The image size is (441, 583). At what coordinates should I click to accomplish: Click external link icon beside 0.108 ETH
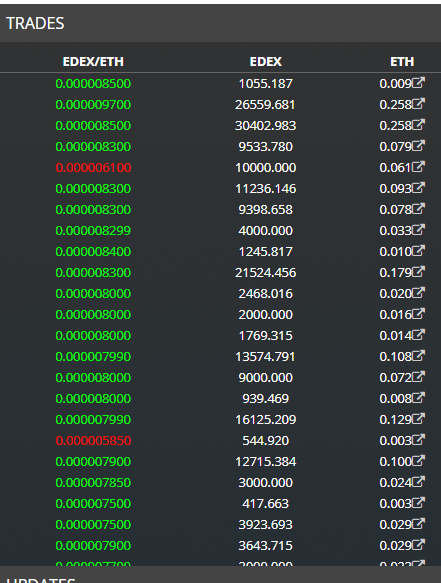(x=418, y=356)
